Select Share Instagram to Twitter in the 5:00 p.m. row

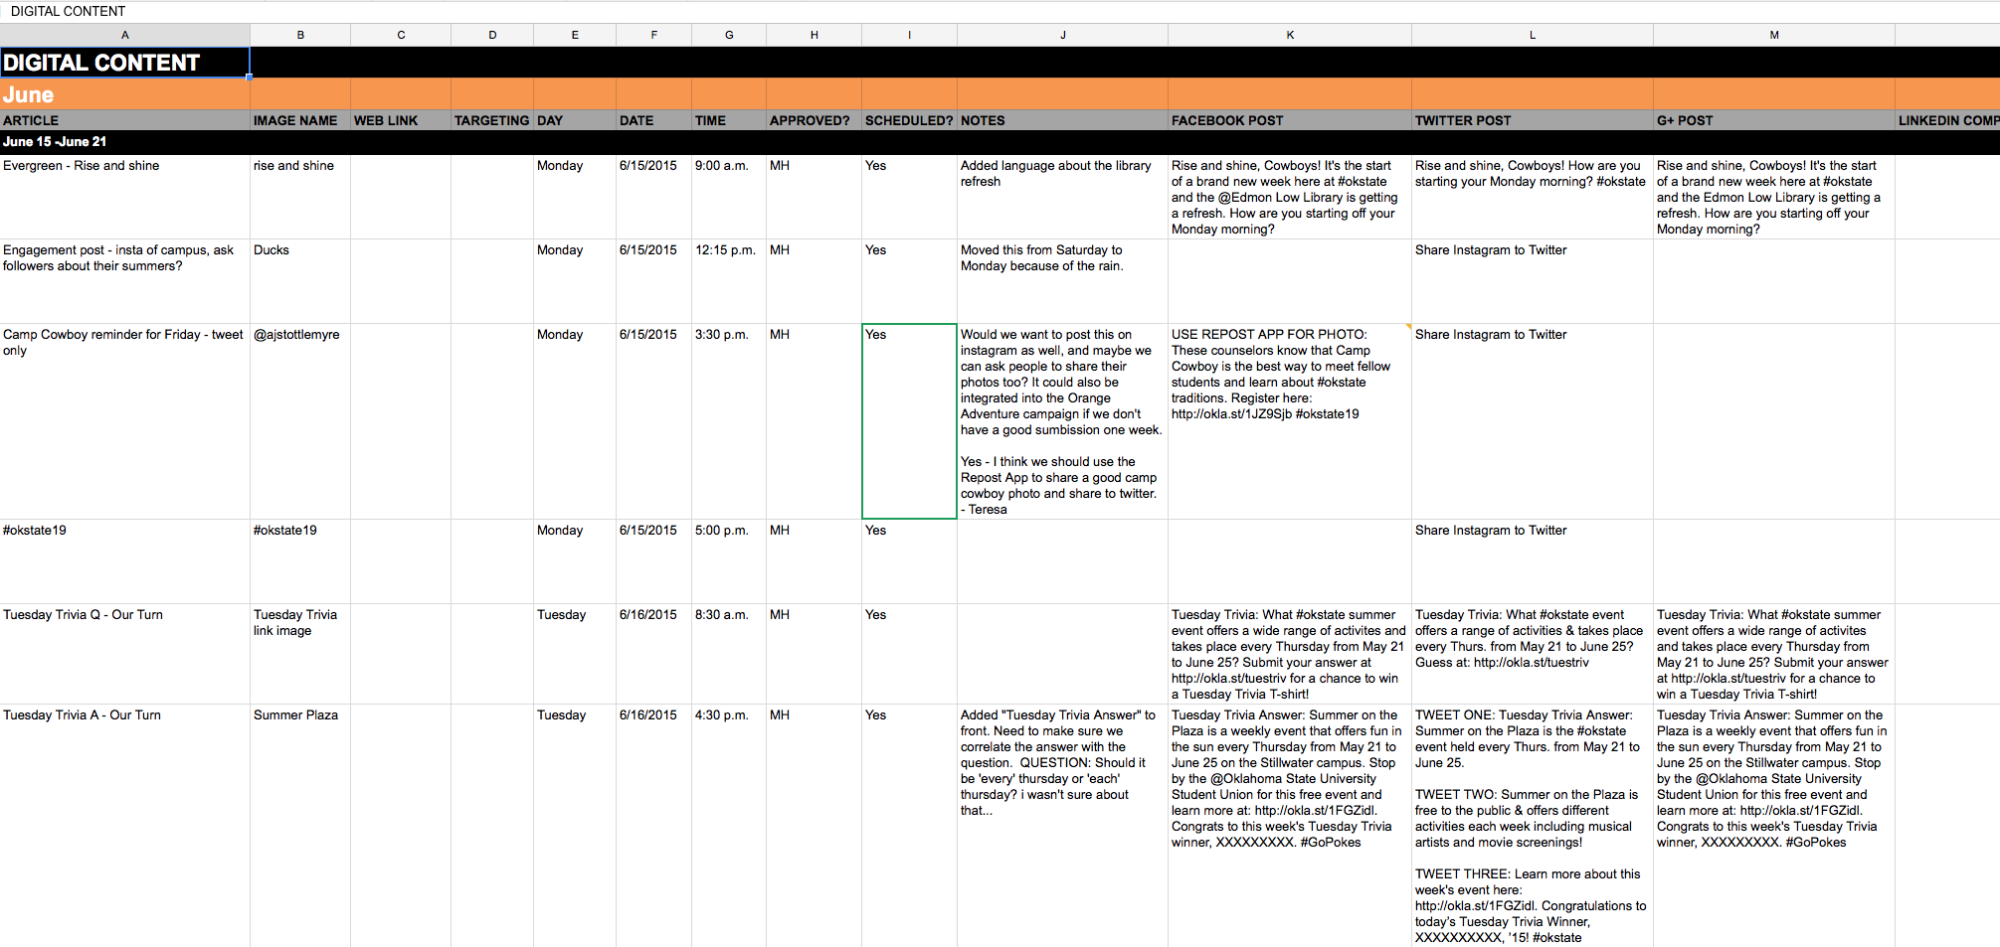(x=1532, y=561)
